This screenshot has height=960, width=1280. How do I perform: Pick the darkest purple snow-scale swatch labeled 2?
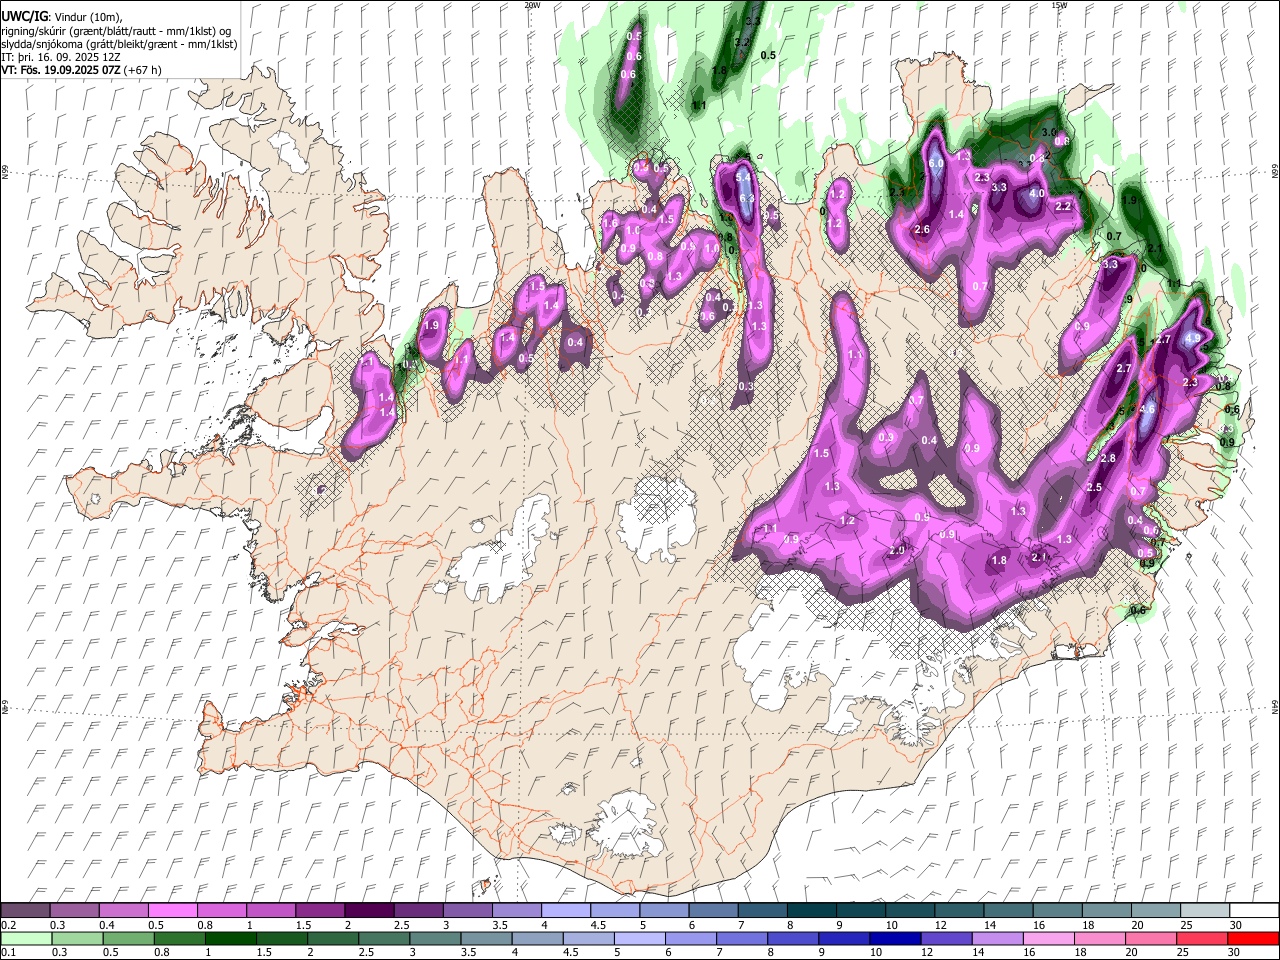point(368,911)
